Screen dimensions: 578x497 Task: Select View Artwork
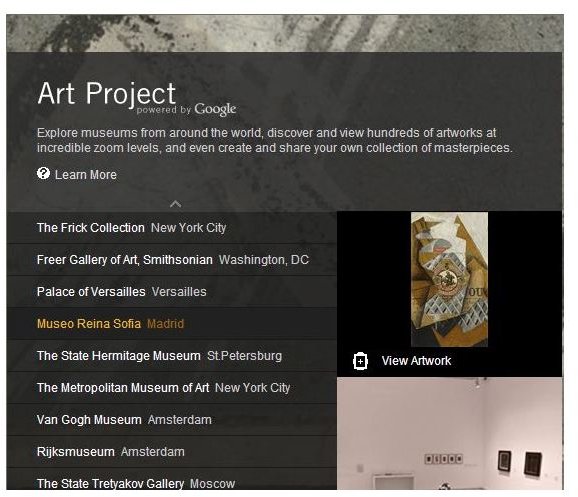416,361
